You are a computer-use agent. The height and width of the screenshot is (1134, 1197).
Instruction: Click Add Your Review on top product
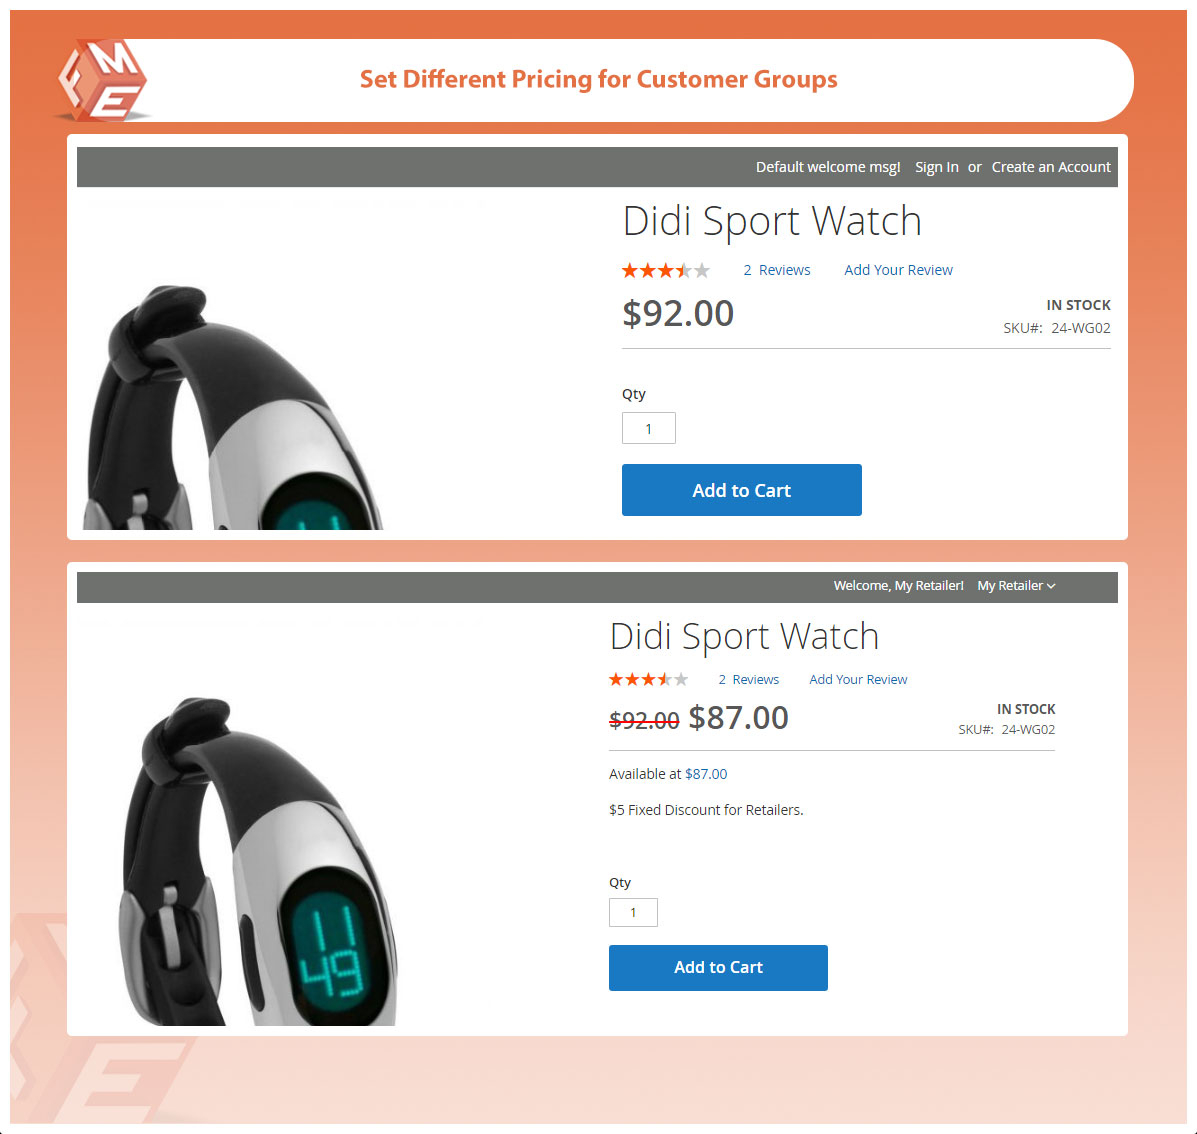(898, 270)
